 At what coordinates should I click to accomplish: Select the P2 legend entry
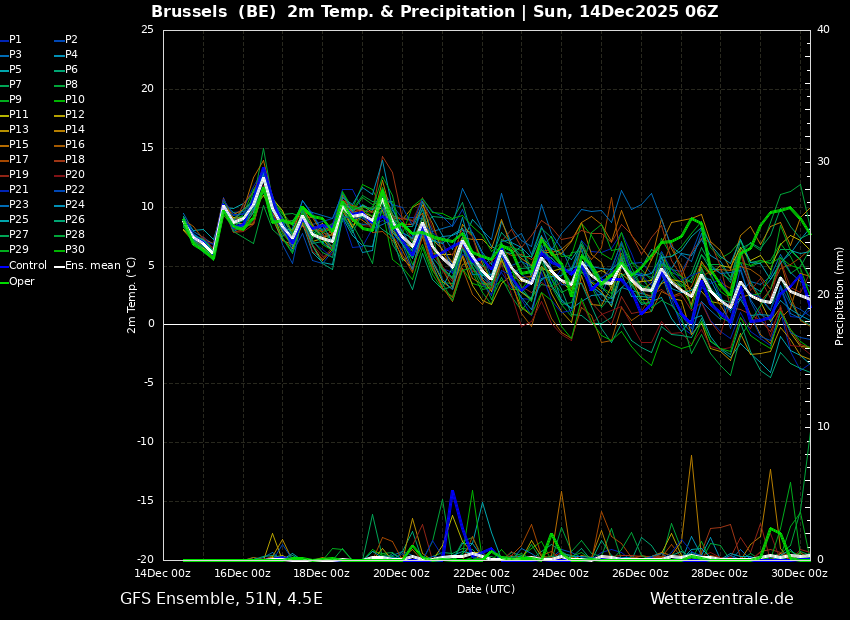(72, 40)
